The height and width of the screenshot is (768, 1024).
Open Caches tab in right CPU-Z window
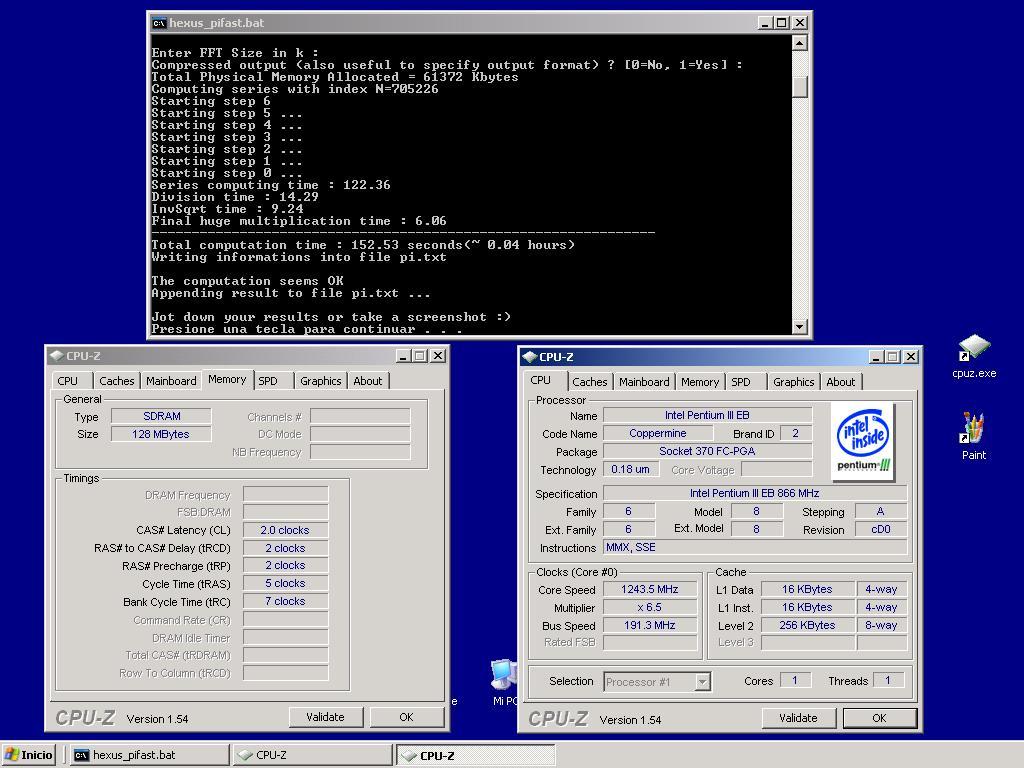click(x=590, y=382)
